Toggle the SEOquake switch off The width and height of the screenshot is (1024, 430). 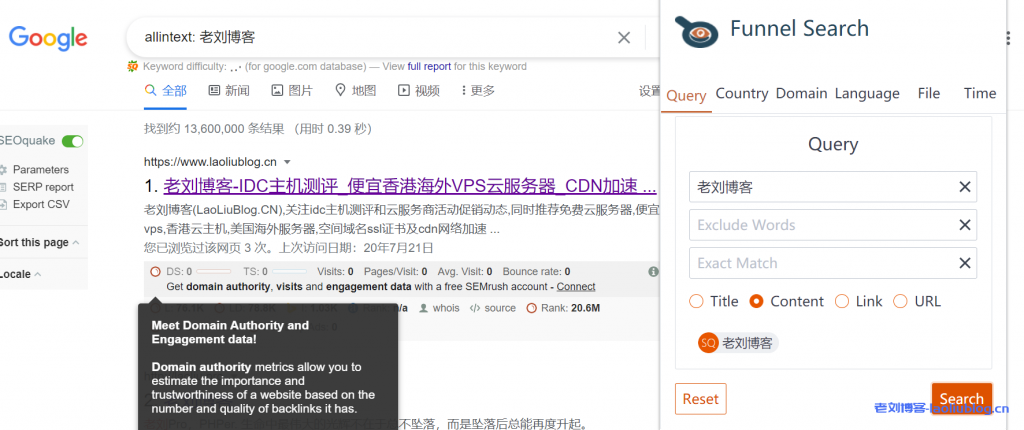coord(72,142)
